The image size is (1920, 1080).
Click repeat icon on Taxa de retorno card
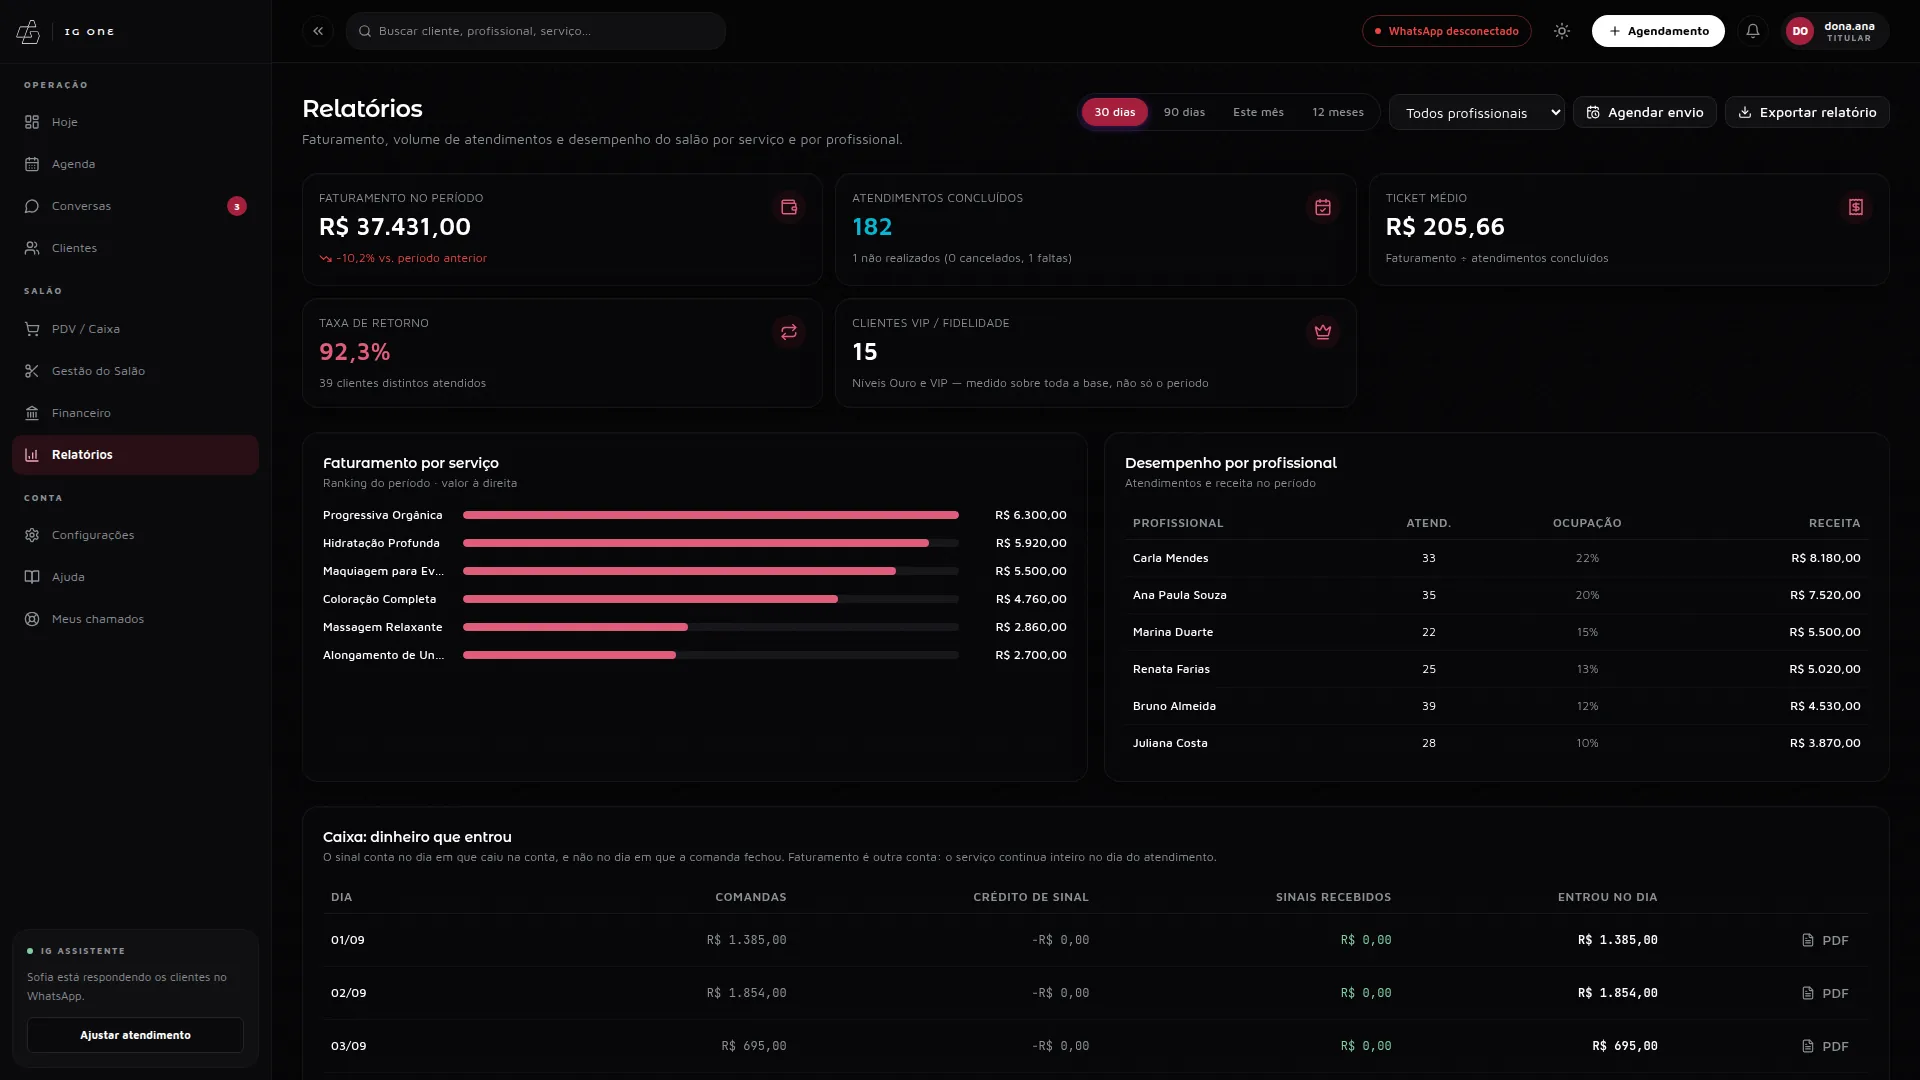pyautogui.click(x=789, y=332)
